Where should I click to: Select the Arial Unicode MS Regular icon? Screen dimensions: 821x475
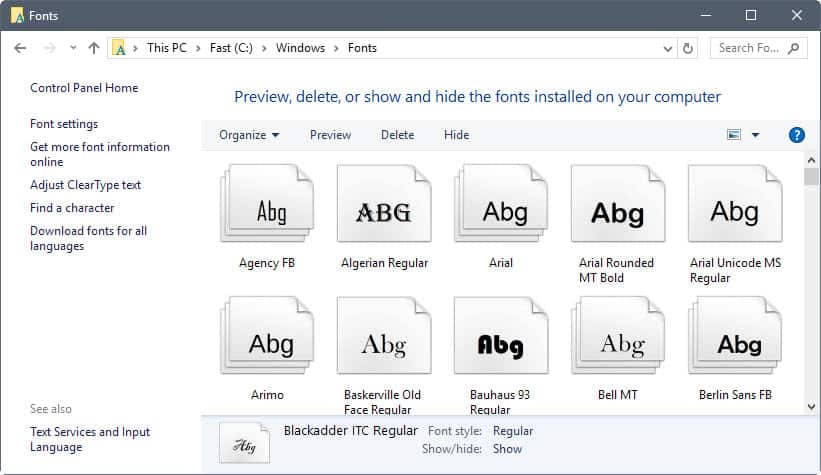tap(735, 203)
